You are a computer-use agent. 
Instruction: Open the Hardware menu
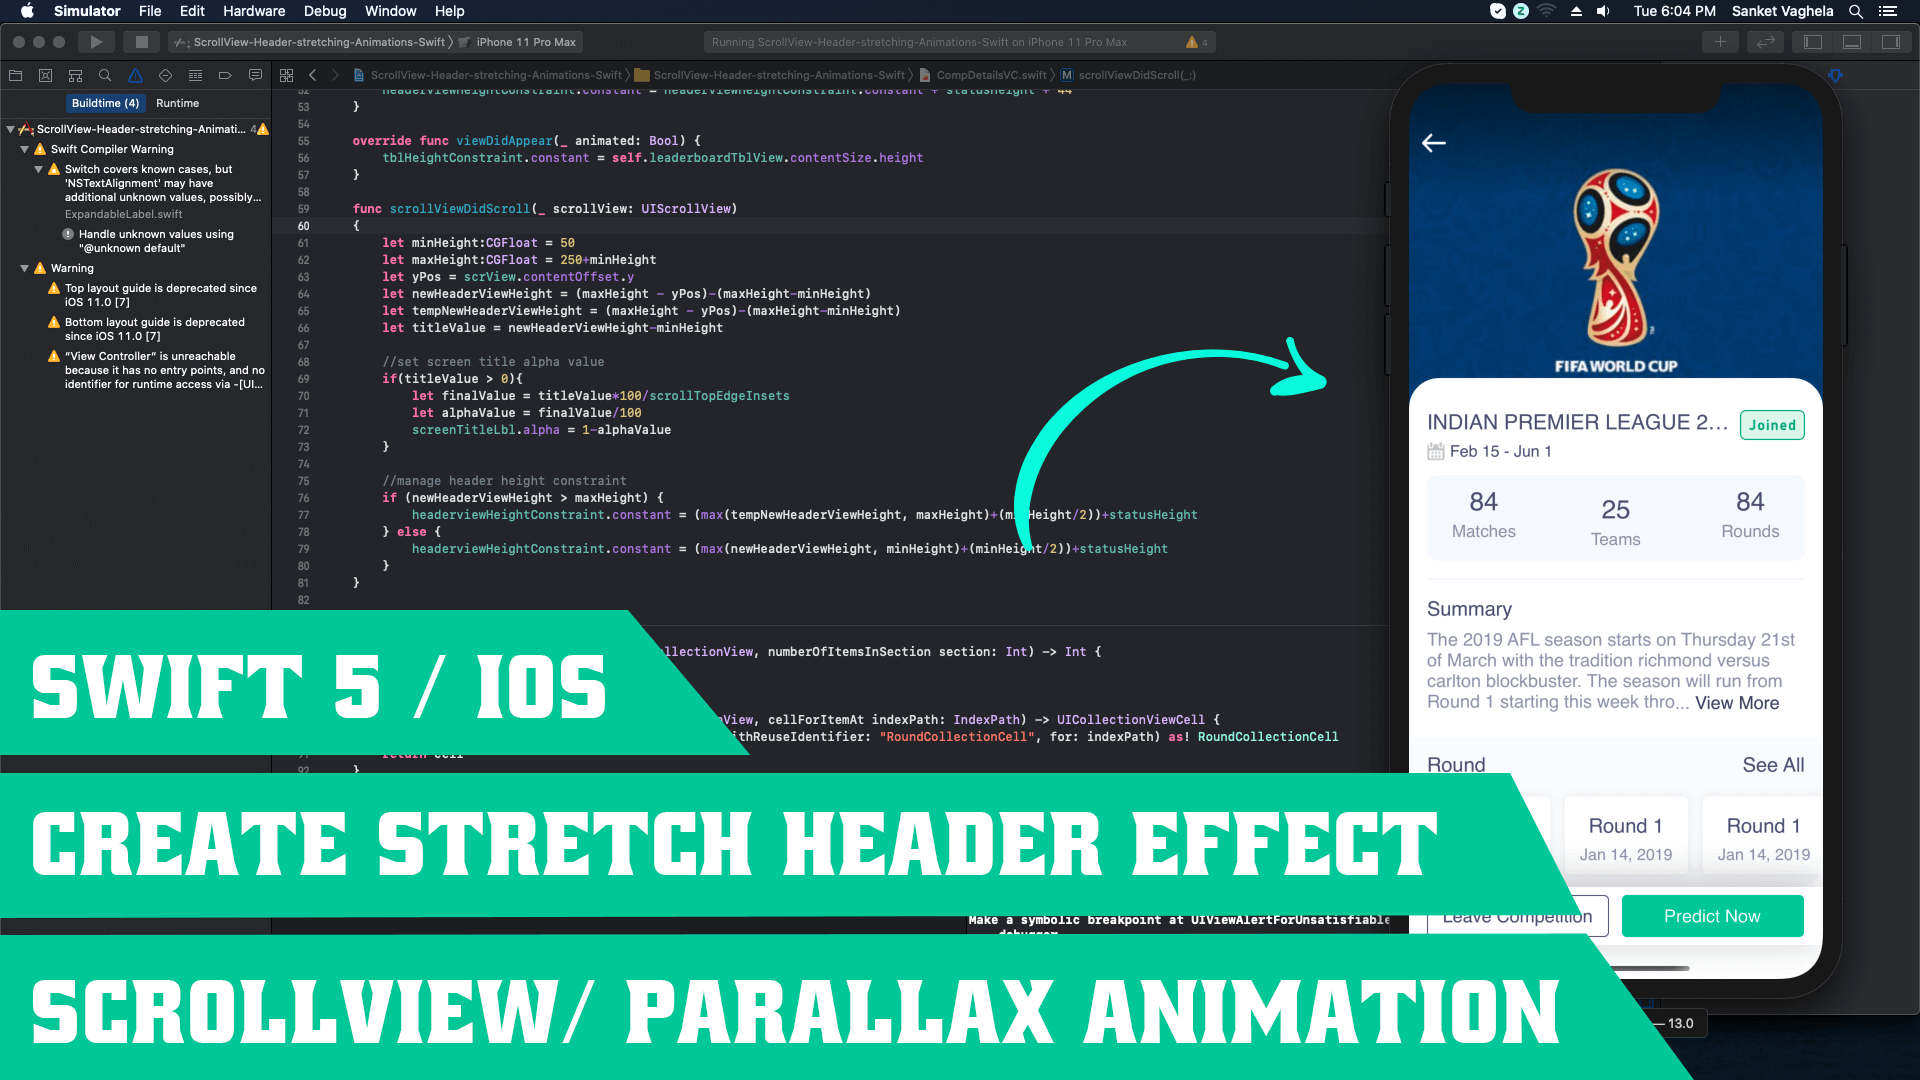click(x=254, y=11)
